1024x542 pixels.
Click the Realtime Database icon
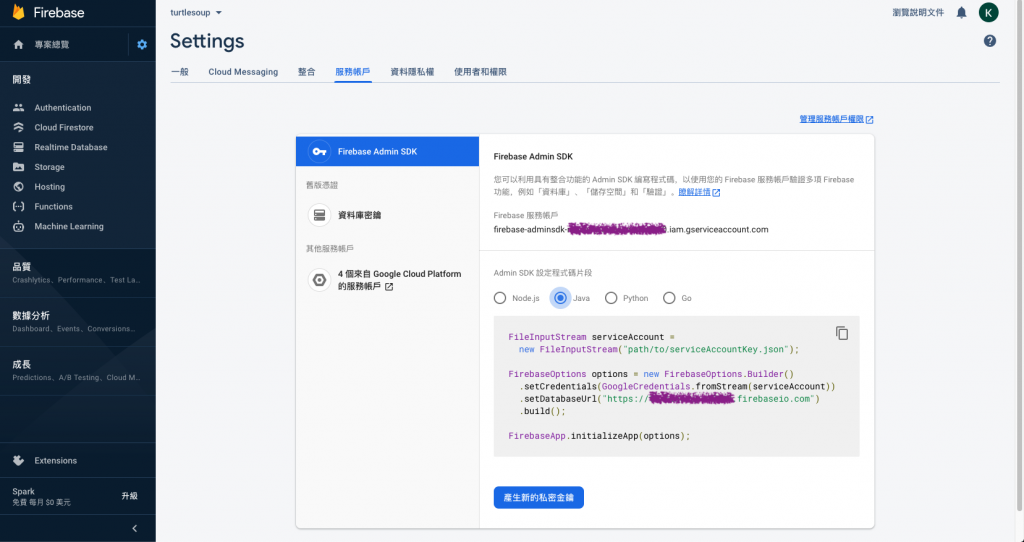18,147
